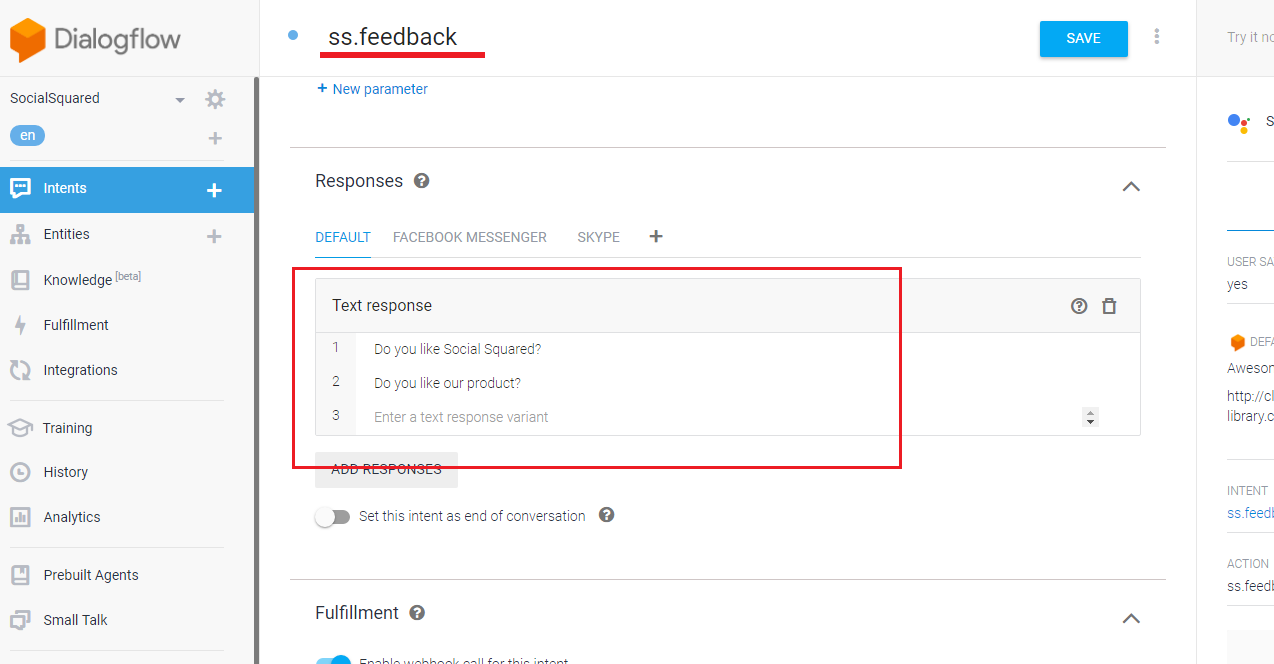Click the three-dot more options menu

(x=1157, y=37)
